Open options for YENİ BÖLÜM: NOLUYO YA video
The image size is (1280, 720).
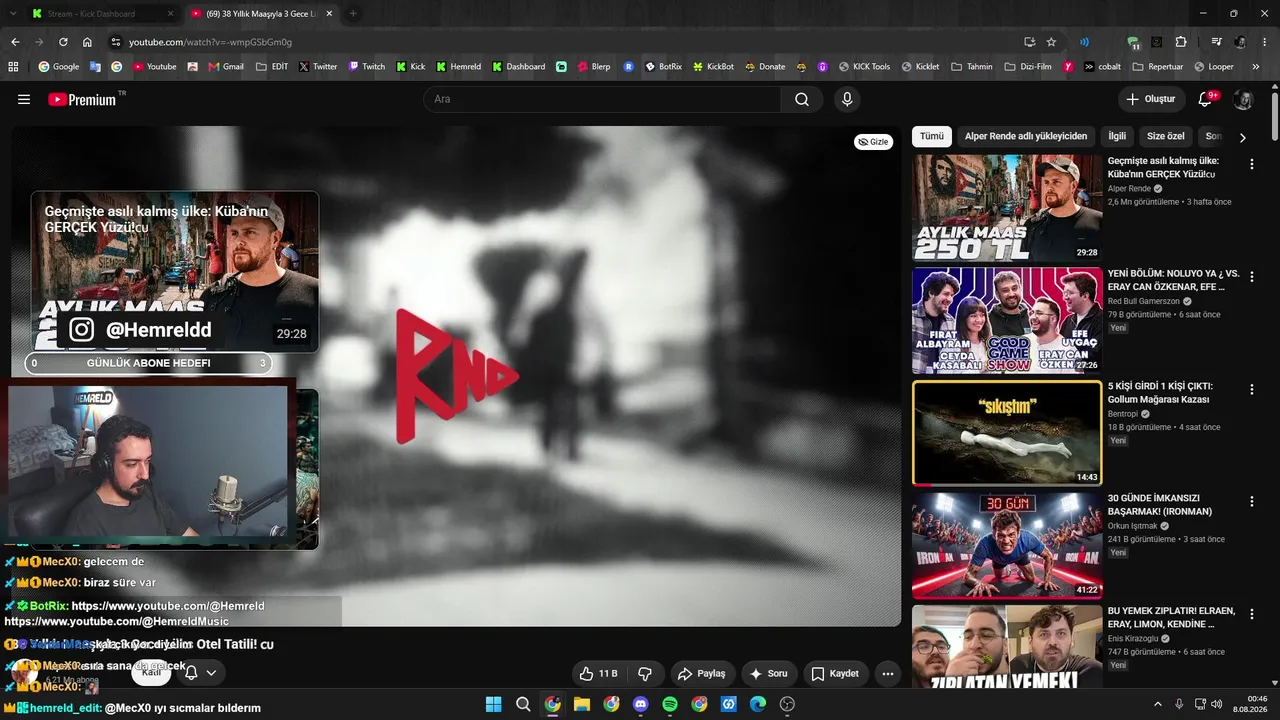pos(1251,276)
